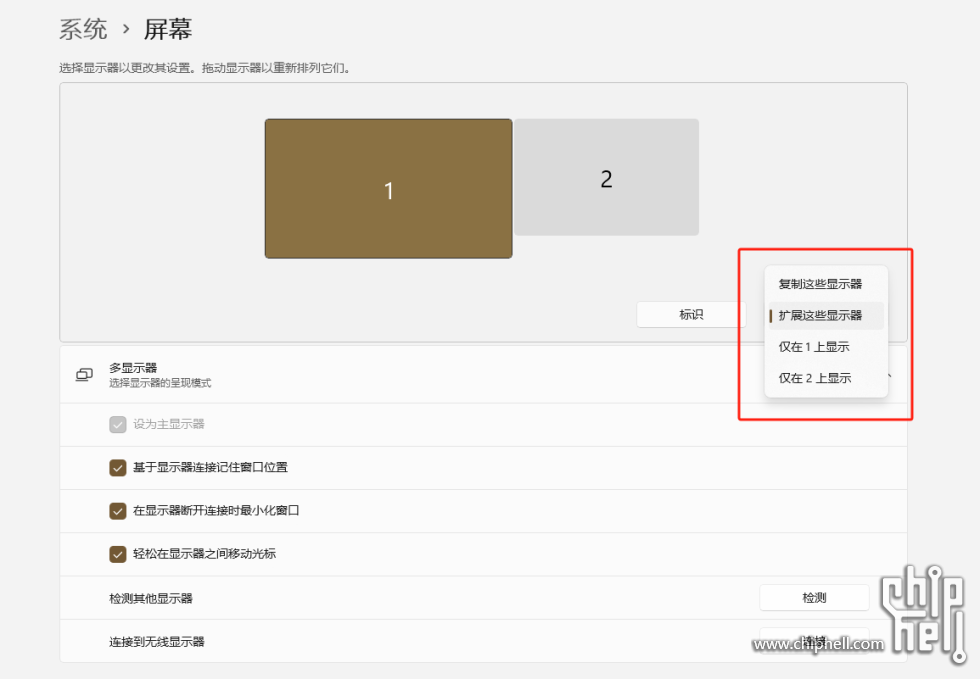Image resolution: width=980 pixels, height=679 pixels.
Task: Click the 屏幕 breadcrumb title
Action: (x=168, y=29)
